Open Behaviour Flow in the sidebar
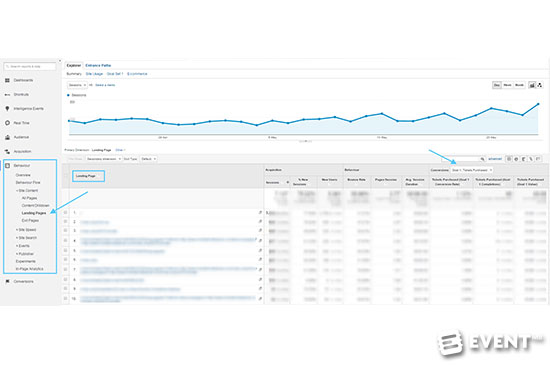This screenshot has width=550, height=365. (28, 183)
